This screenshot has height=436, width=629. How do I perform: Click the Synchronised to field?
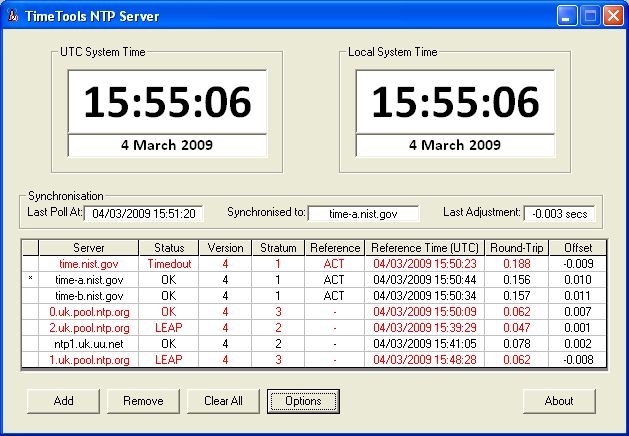363,213
